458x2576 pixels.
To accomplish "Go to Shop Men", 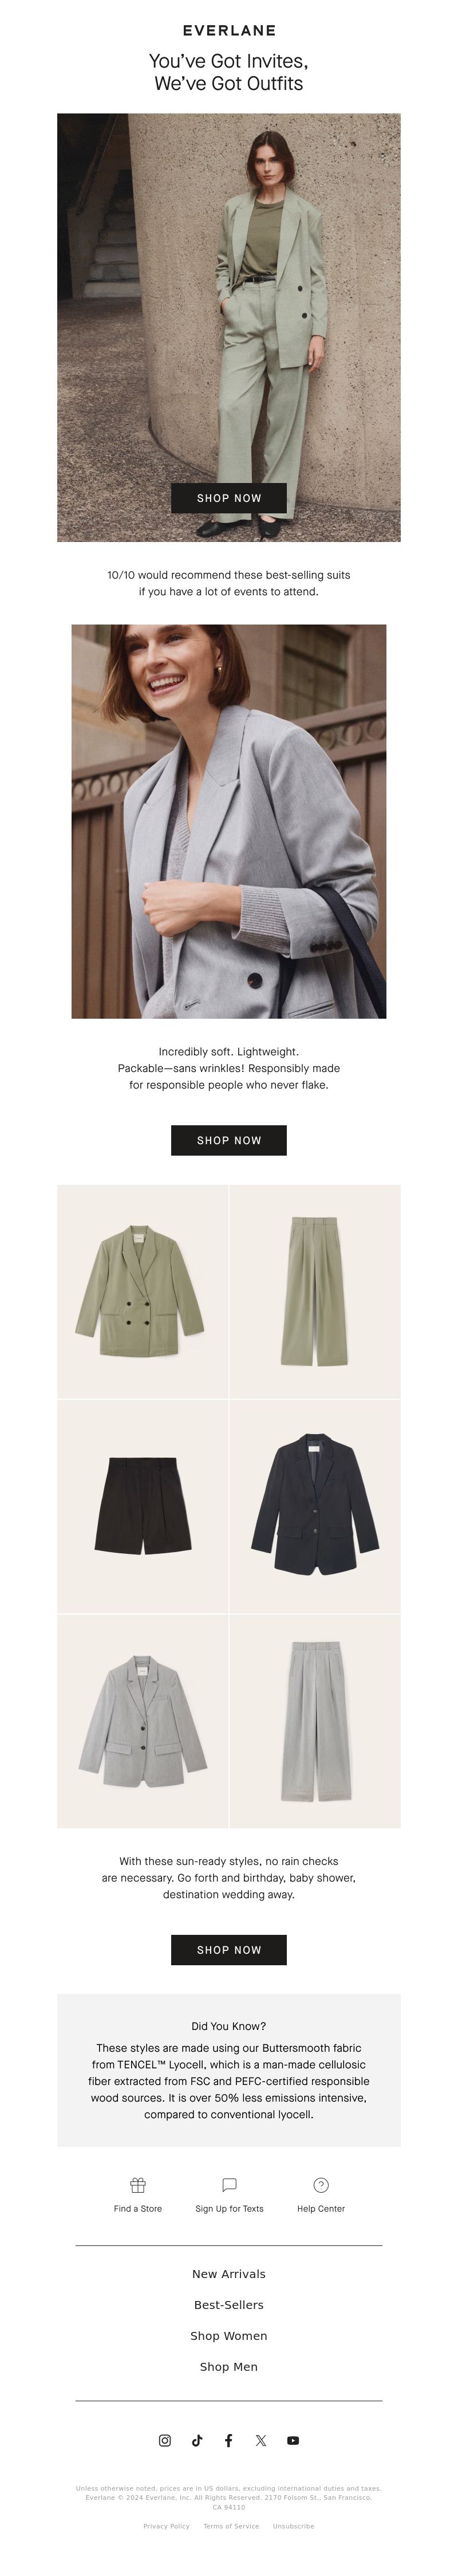I will pyautogui.click(x=229, y=2366).
